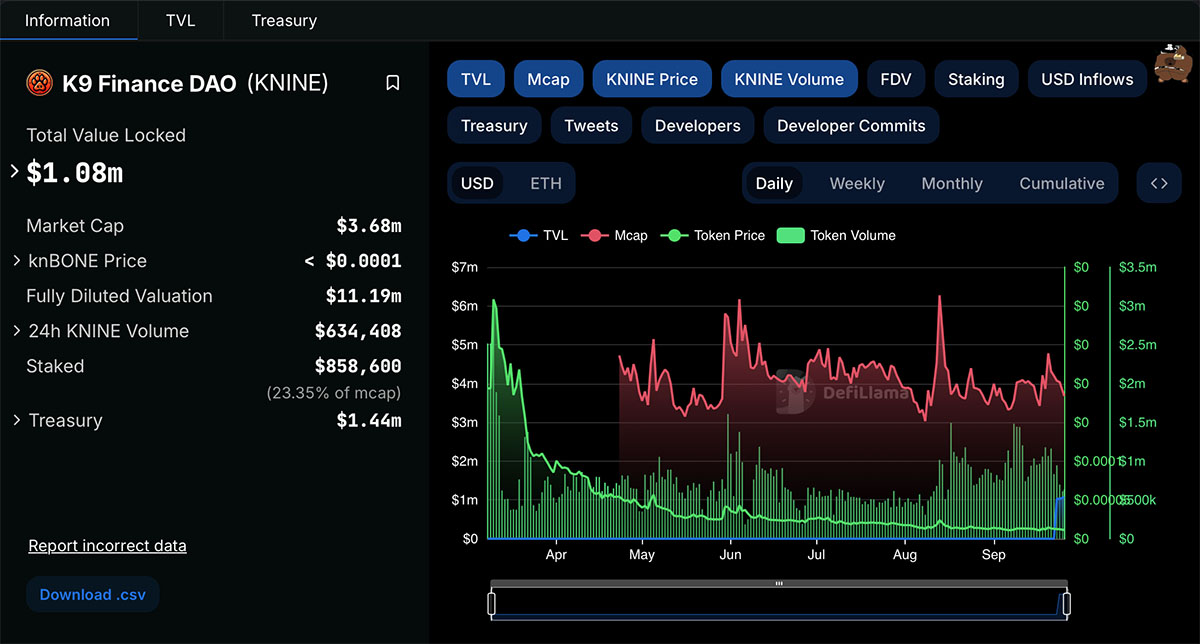Enable the FDV chart metric
Image resolution: width=1200 pixels, height=644 pixels.
click(896, 79)
